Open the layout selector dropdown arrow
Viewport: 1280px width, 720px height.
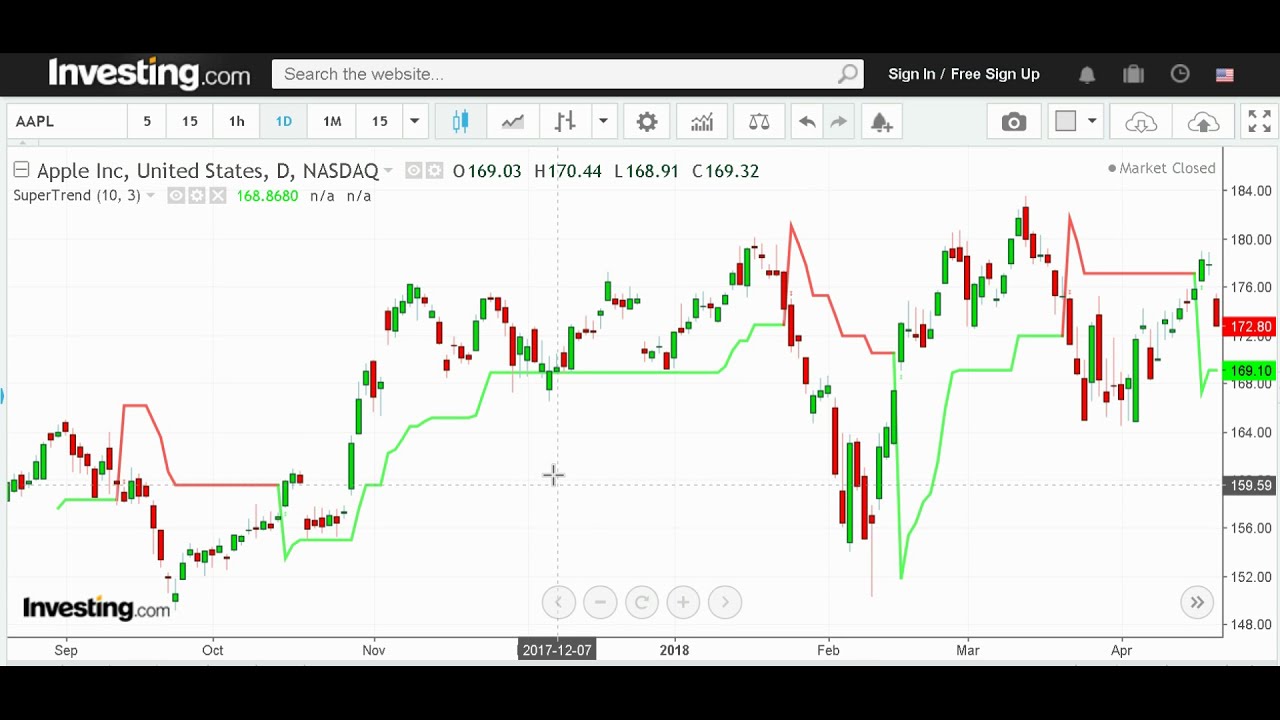[x=1092, y=122]
